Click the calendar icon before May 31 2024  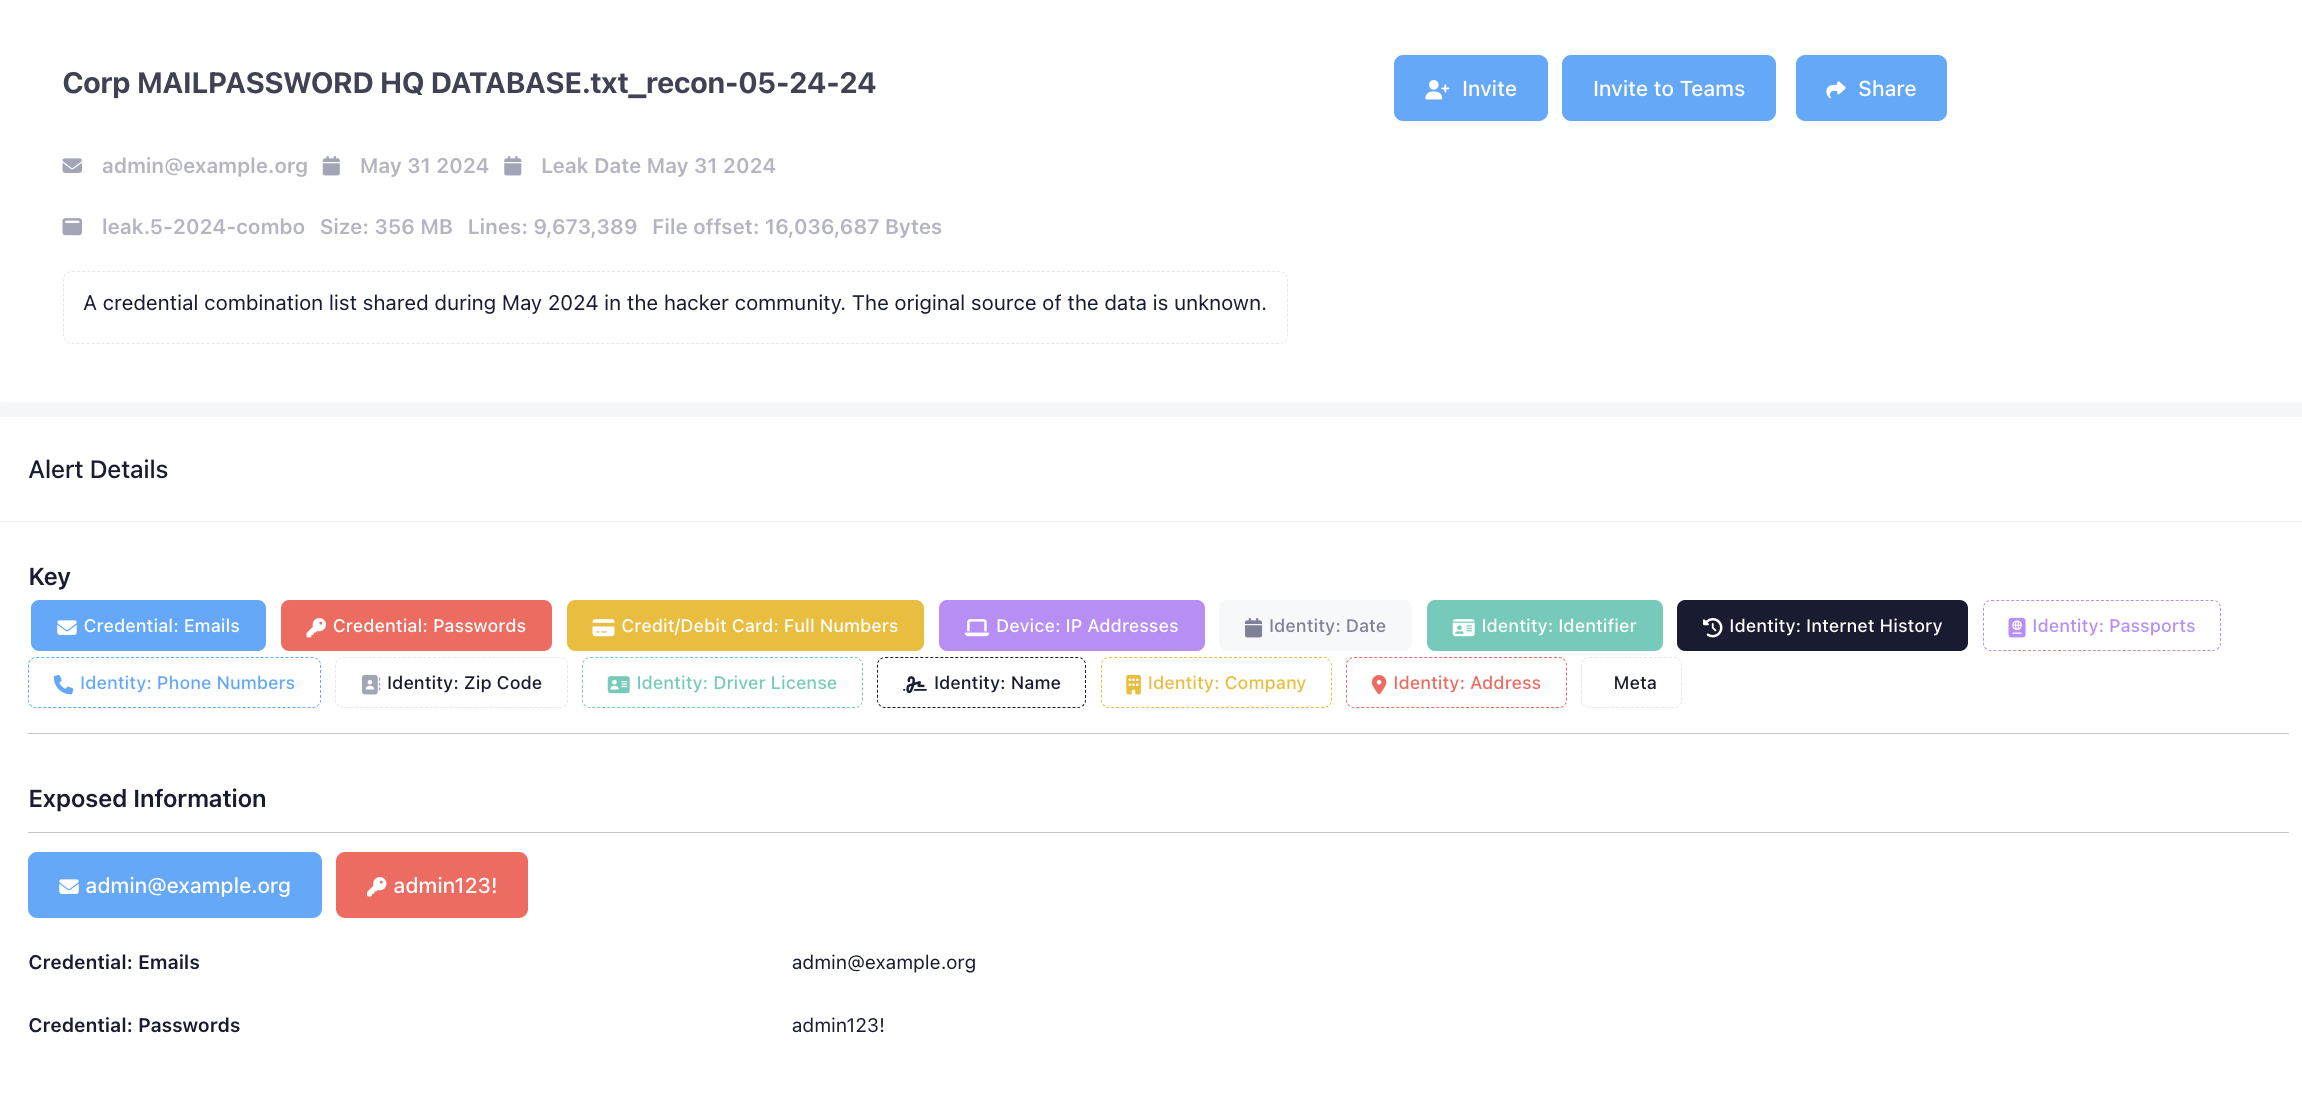[x=332, y=166]
